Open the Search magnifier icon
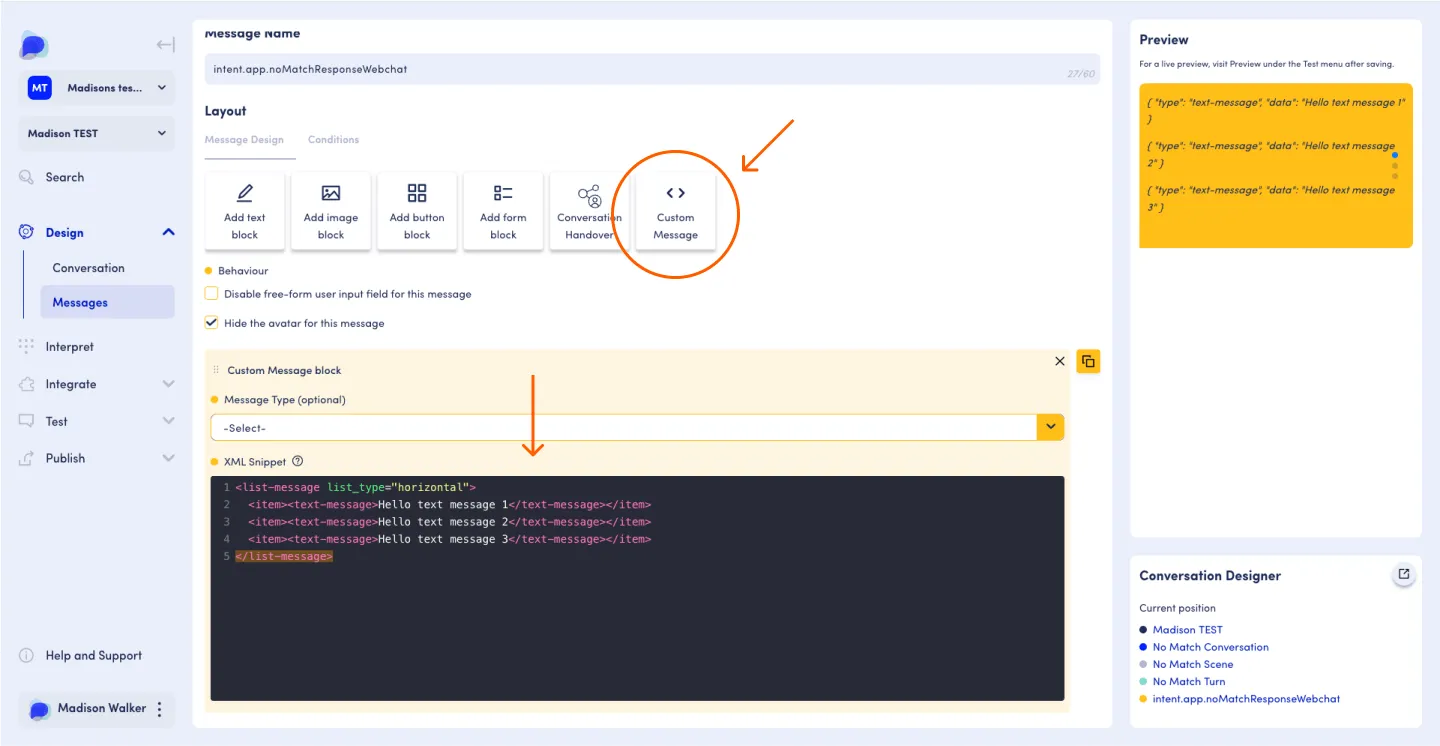 click(x=27, y=177)
